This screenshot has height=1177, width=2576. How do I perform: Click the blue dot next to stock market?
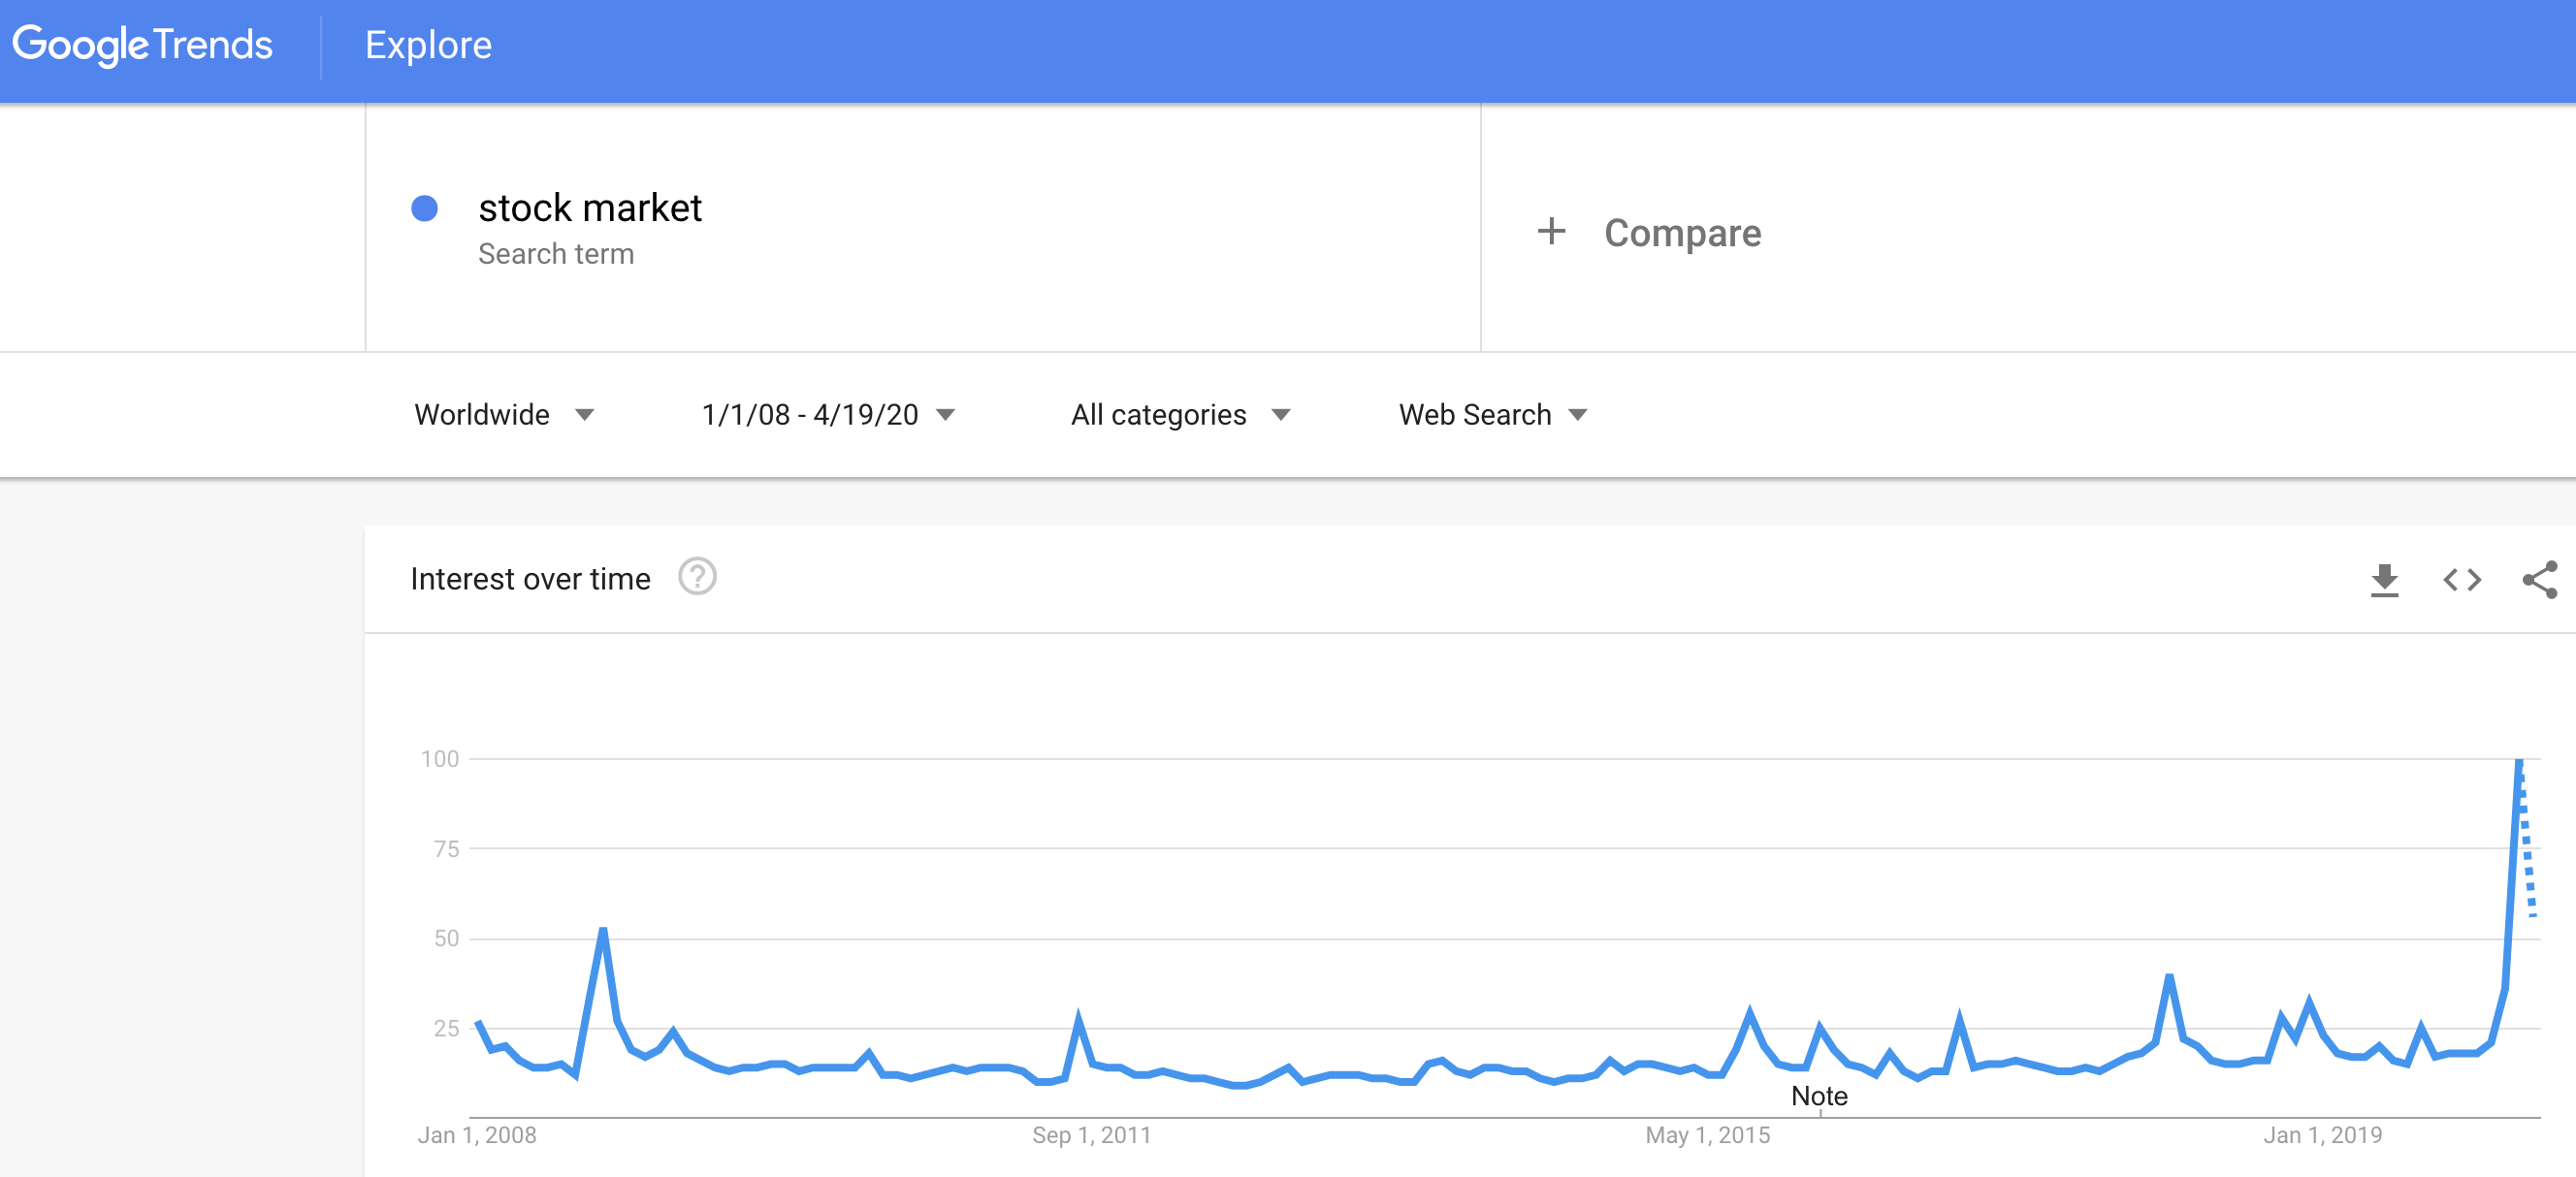pyautogui.click(x=425, y=208)
